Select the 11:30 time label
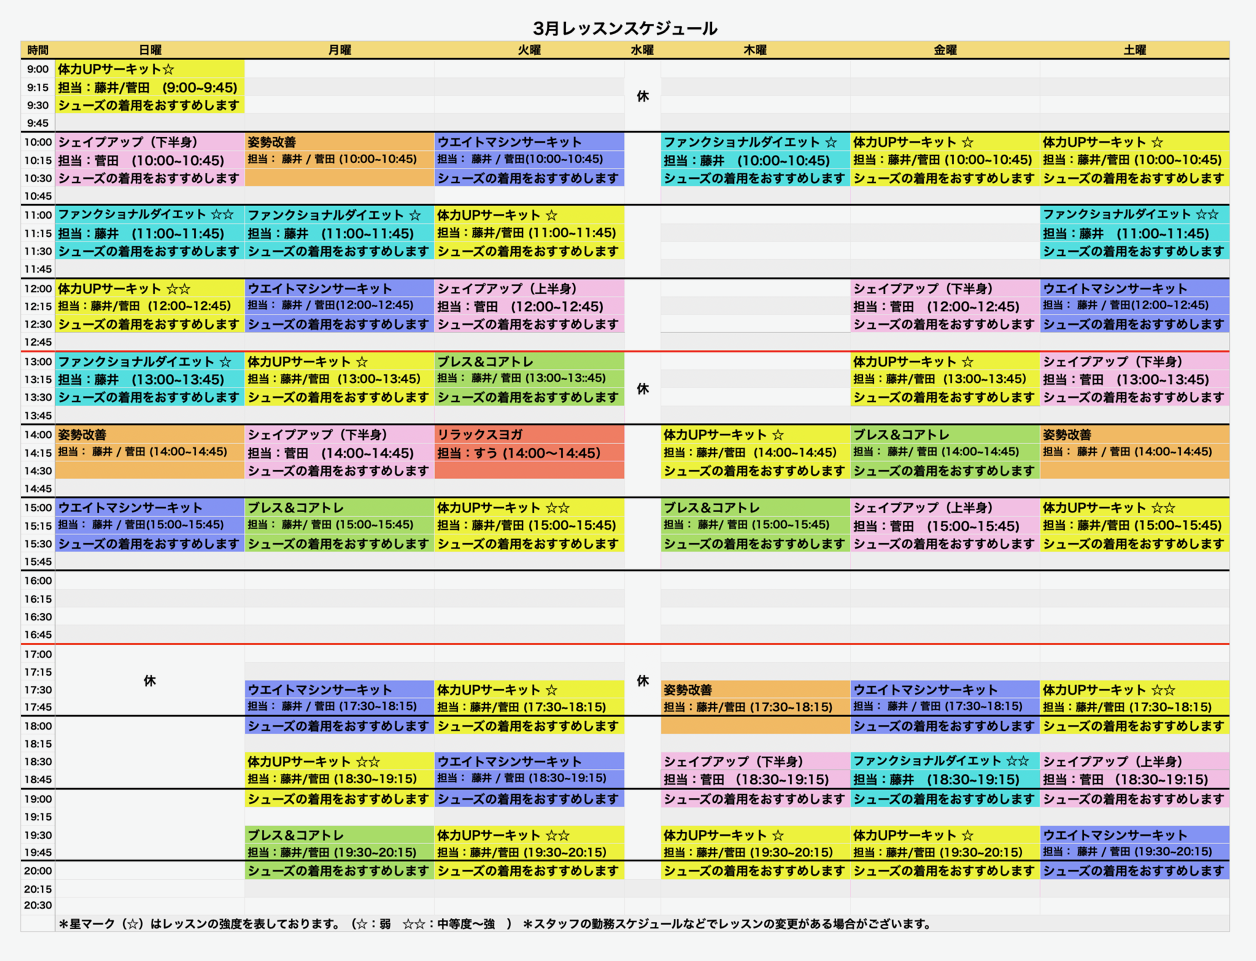 [x=38, y=252]
